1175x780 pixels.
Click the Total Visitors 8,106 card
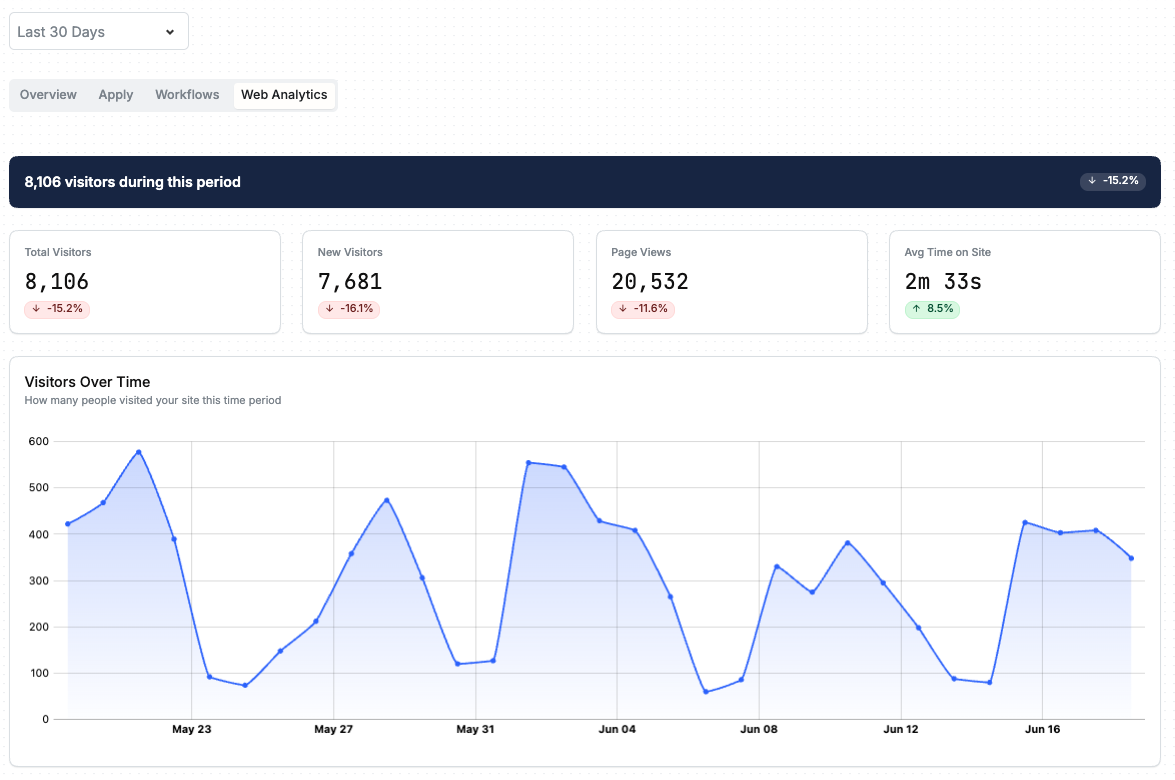point(145,282)
